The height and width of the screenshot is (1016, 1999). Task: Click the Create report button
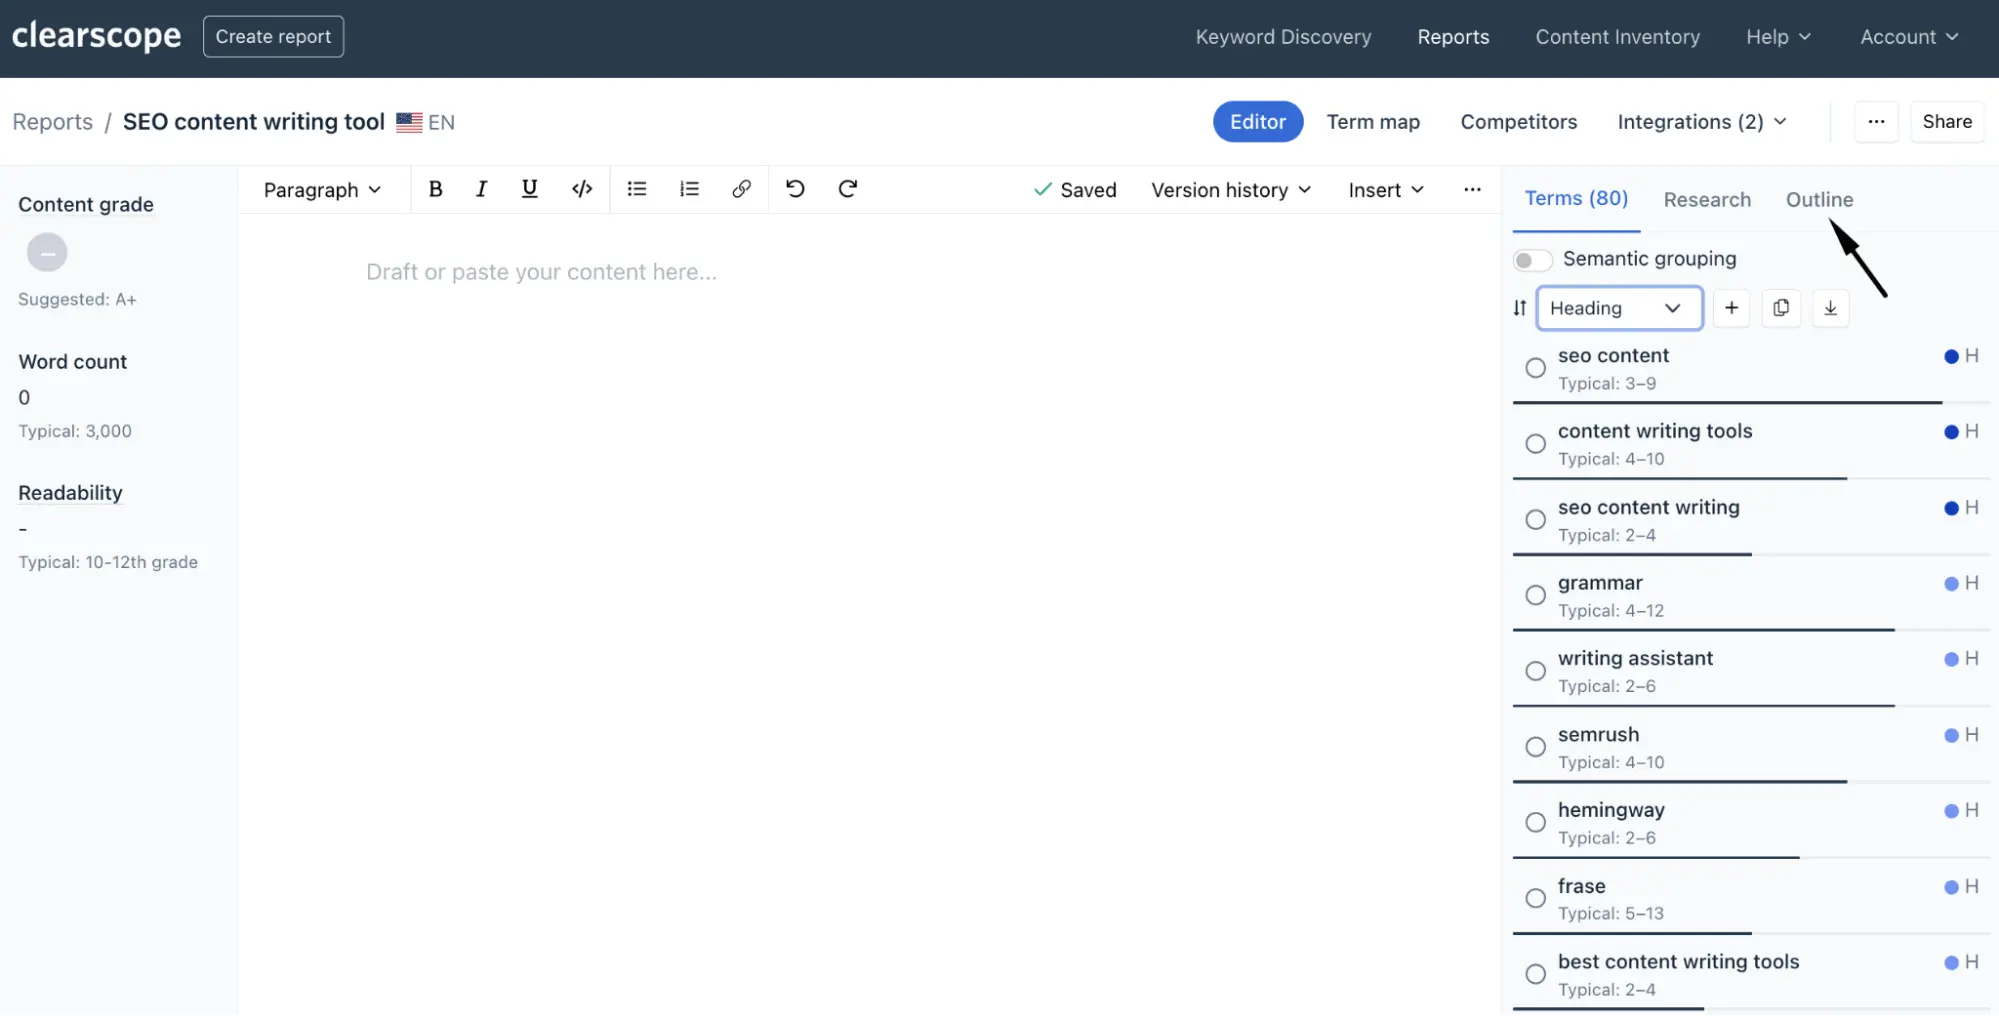tap(273, 36)
